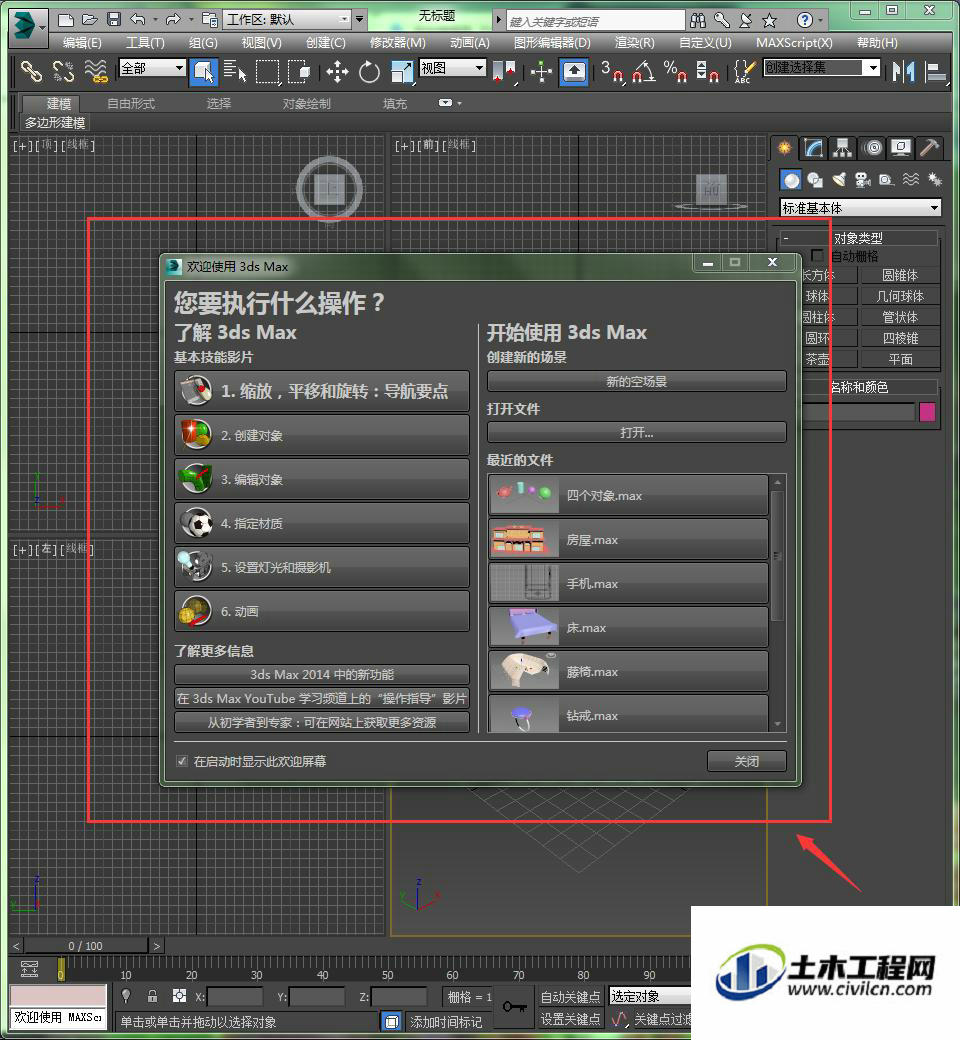Uncheck 在启动时显示此欢迎屏幕 checkbox
960x1040 pixels.
(x=182, y=761)
